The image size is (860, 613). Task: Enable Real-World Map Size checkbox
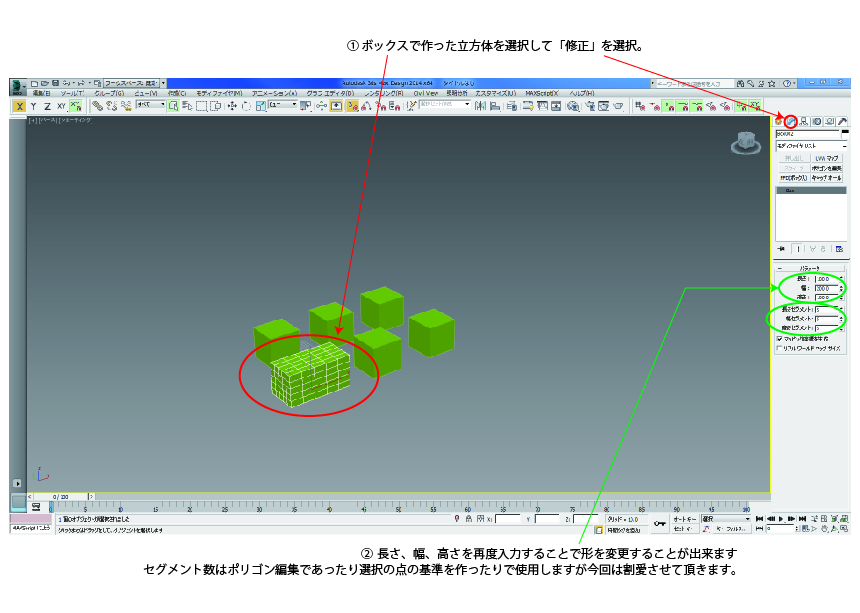(780, 347)
